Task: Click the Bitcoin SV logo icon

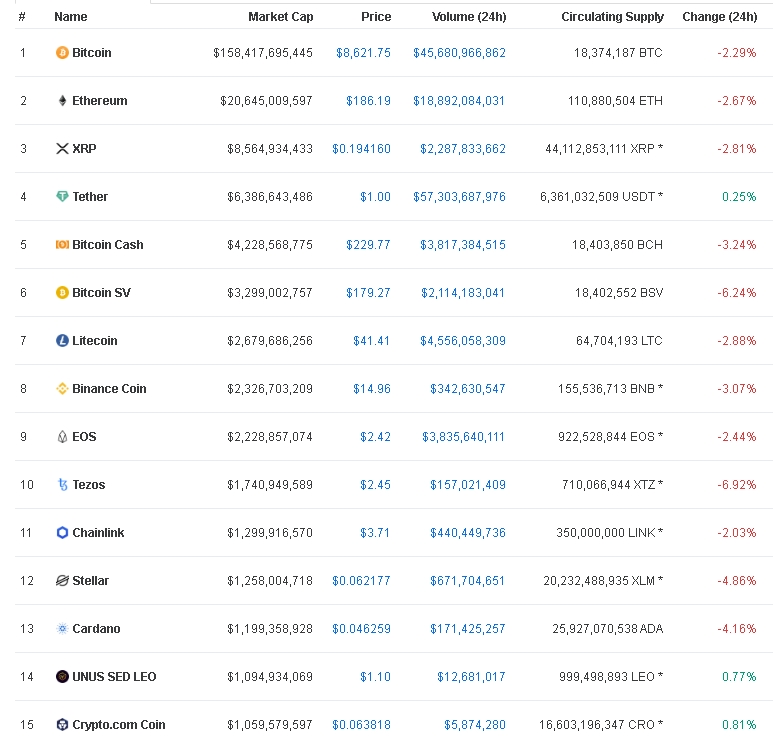Action: (x=62, y=292)
